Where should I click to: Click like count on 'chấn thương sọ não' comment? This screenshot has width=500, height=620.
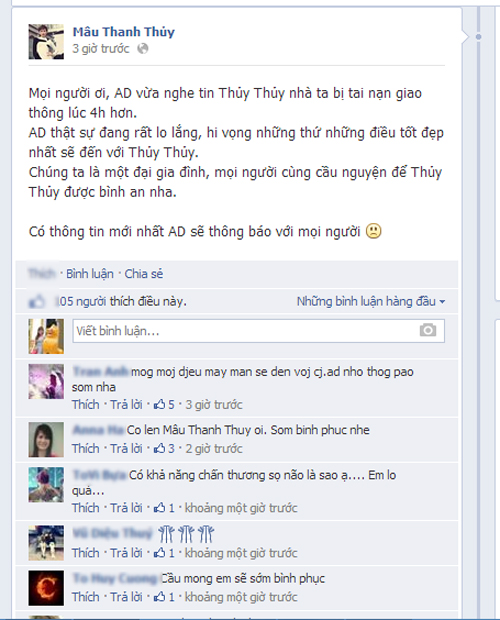164,508
